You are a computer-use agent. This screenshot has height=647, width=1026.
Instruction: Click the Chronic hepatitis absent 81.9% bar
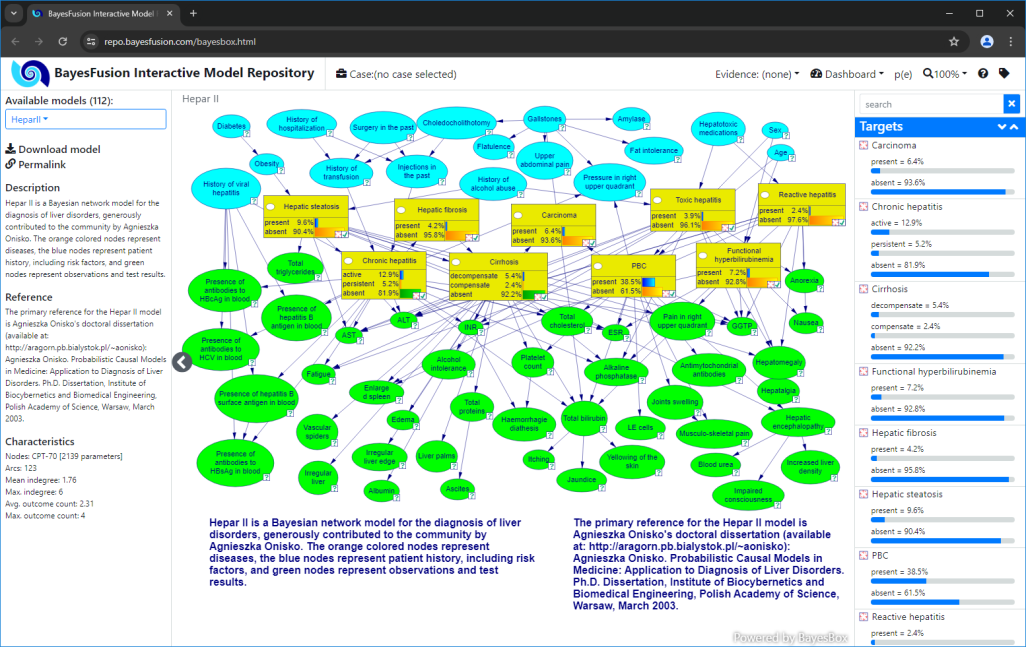tap(942, 275)
